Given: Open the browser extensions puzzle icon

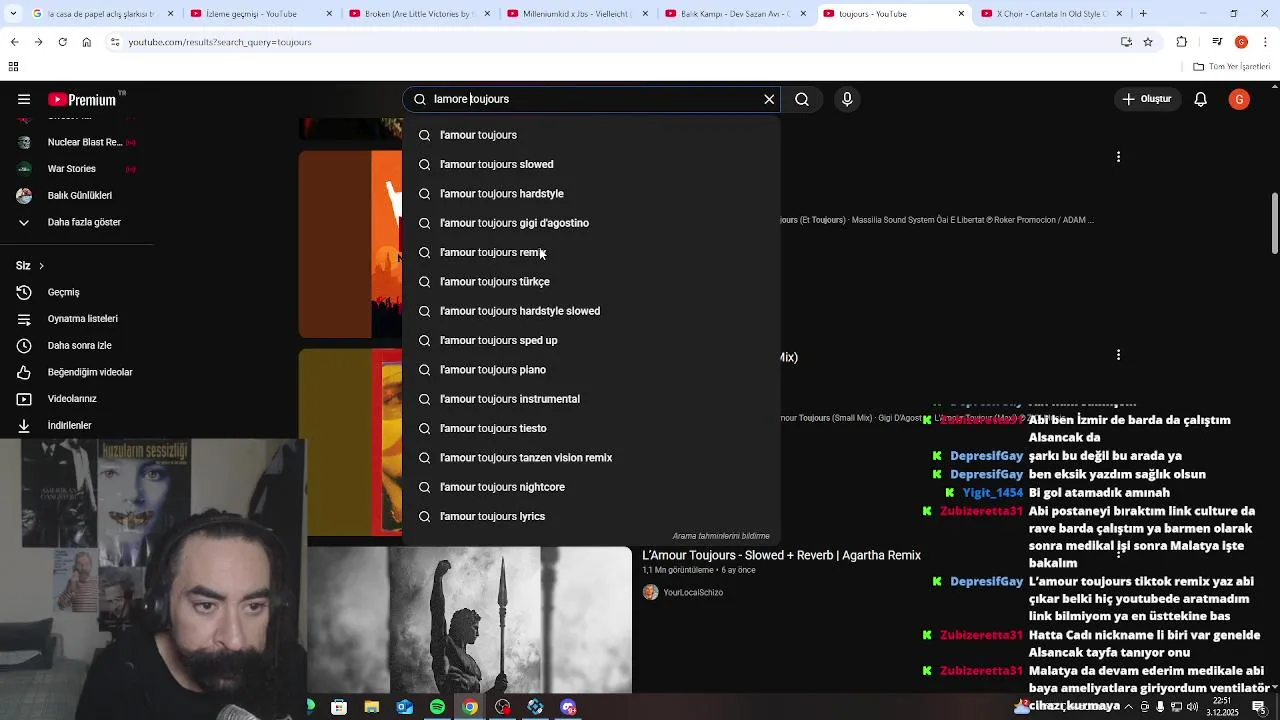Looking at the screenshot, I should [1182, 42].
